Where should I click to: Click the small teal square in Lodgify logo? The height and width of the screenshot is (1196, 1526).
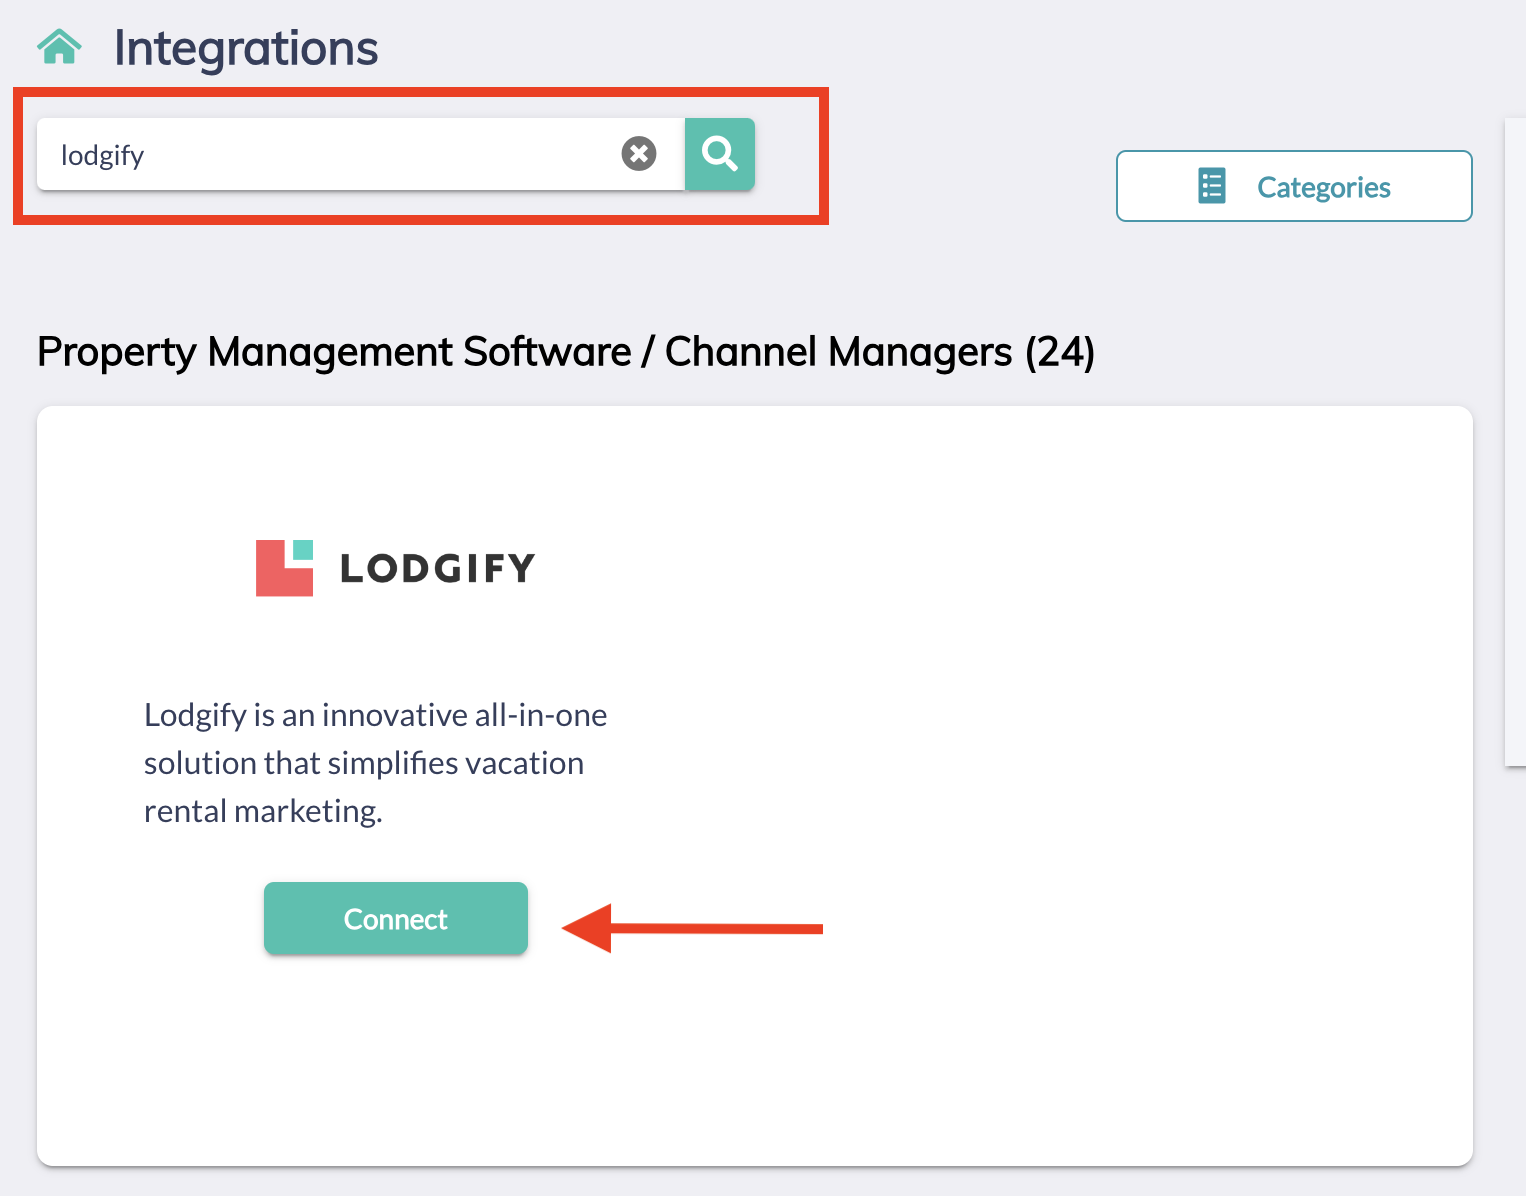[303, 550]
